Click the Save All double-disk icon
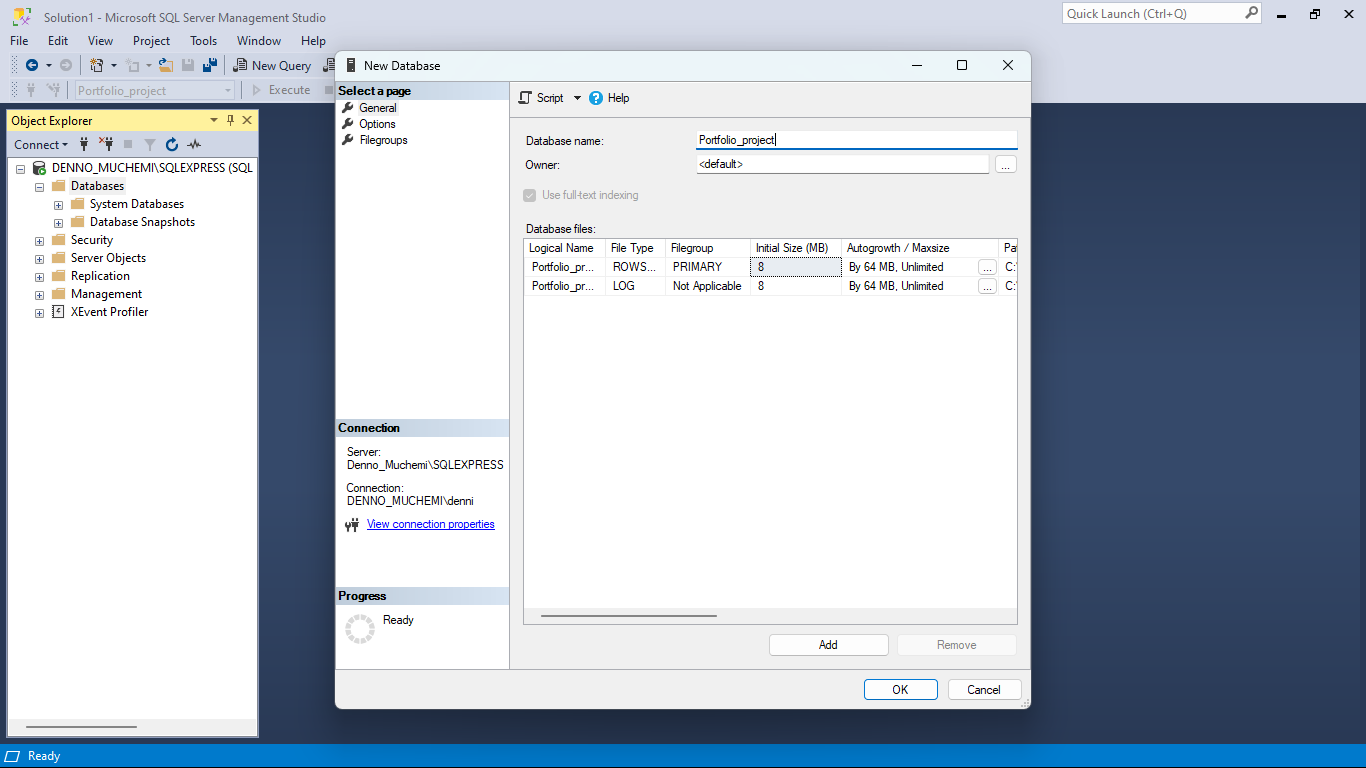1366x768 pixels. [210, 65]
